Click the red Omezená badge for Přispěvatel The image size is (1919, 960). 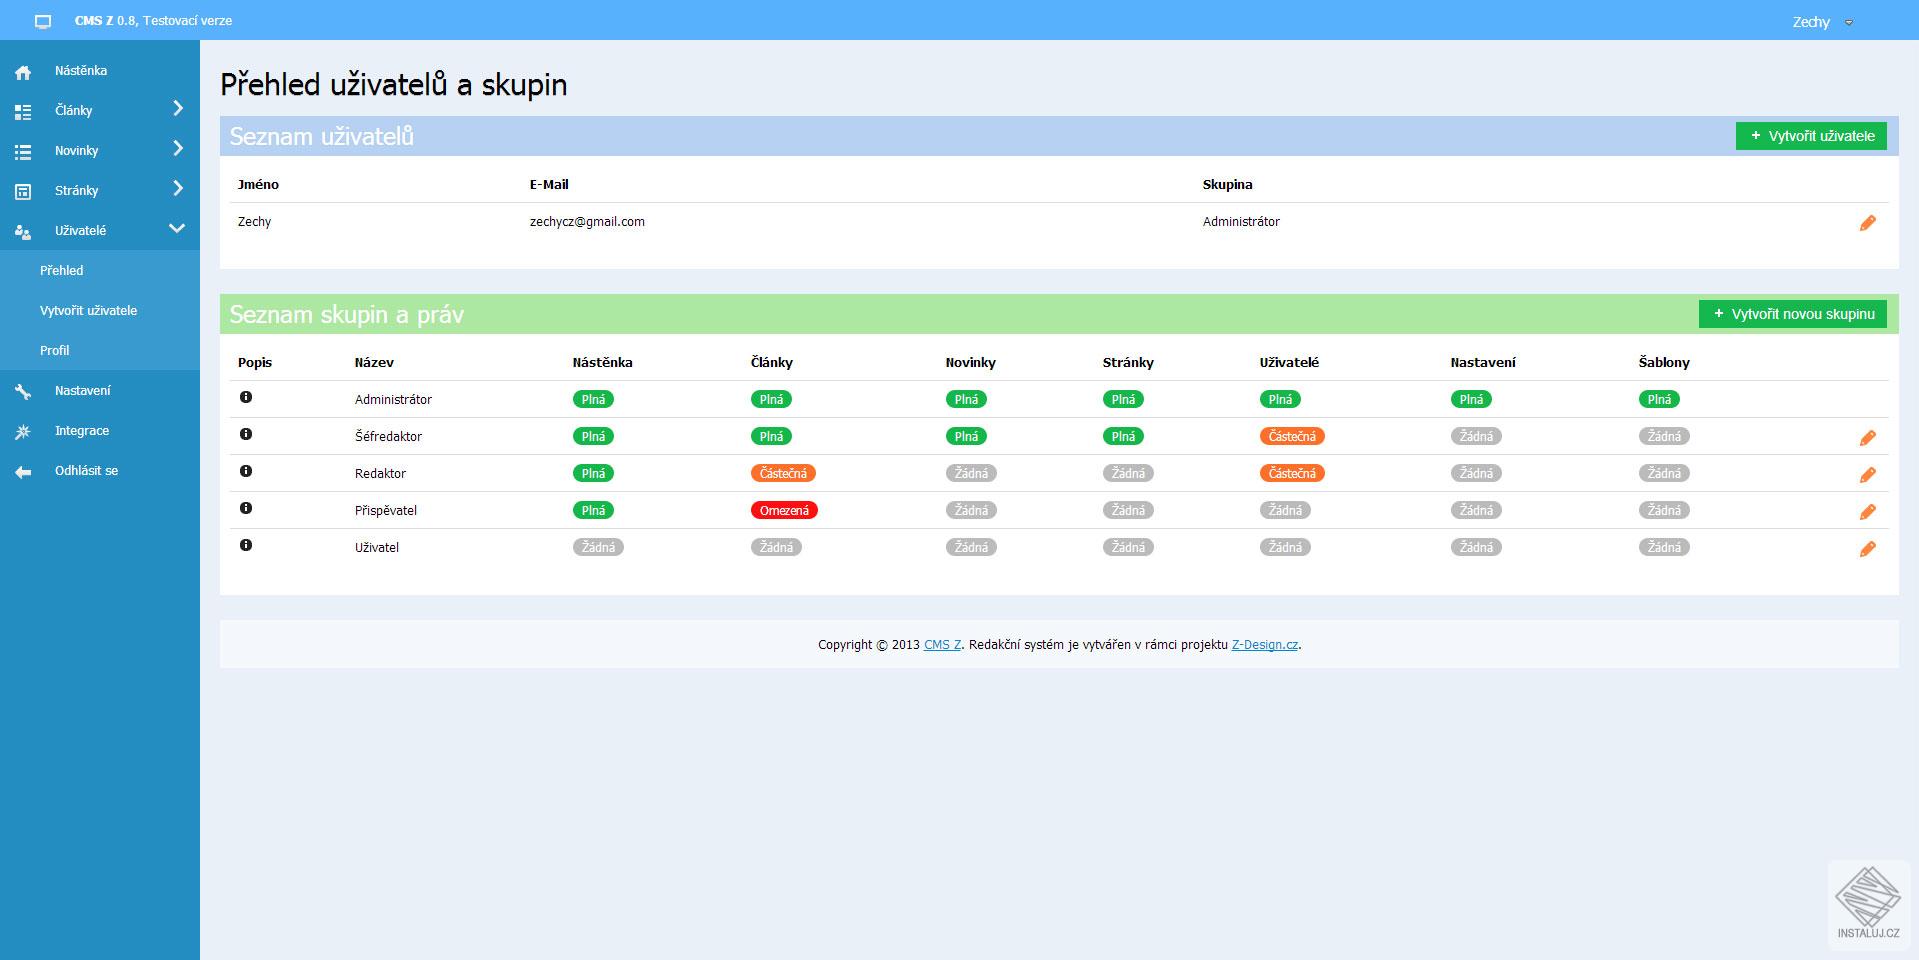click(784, 510)
